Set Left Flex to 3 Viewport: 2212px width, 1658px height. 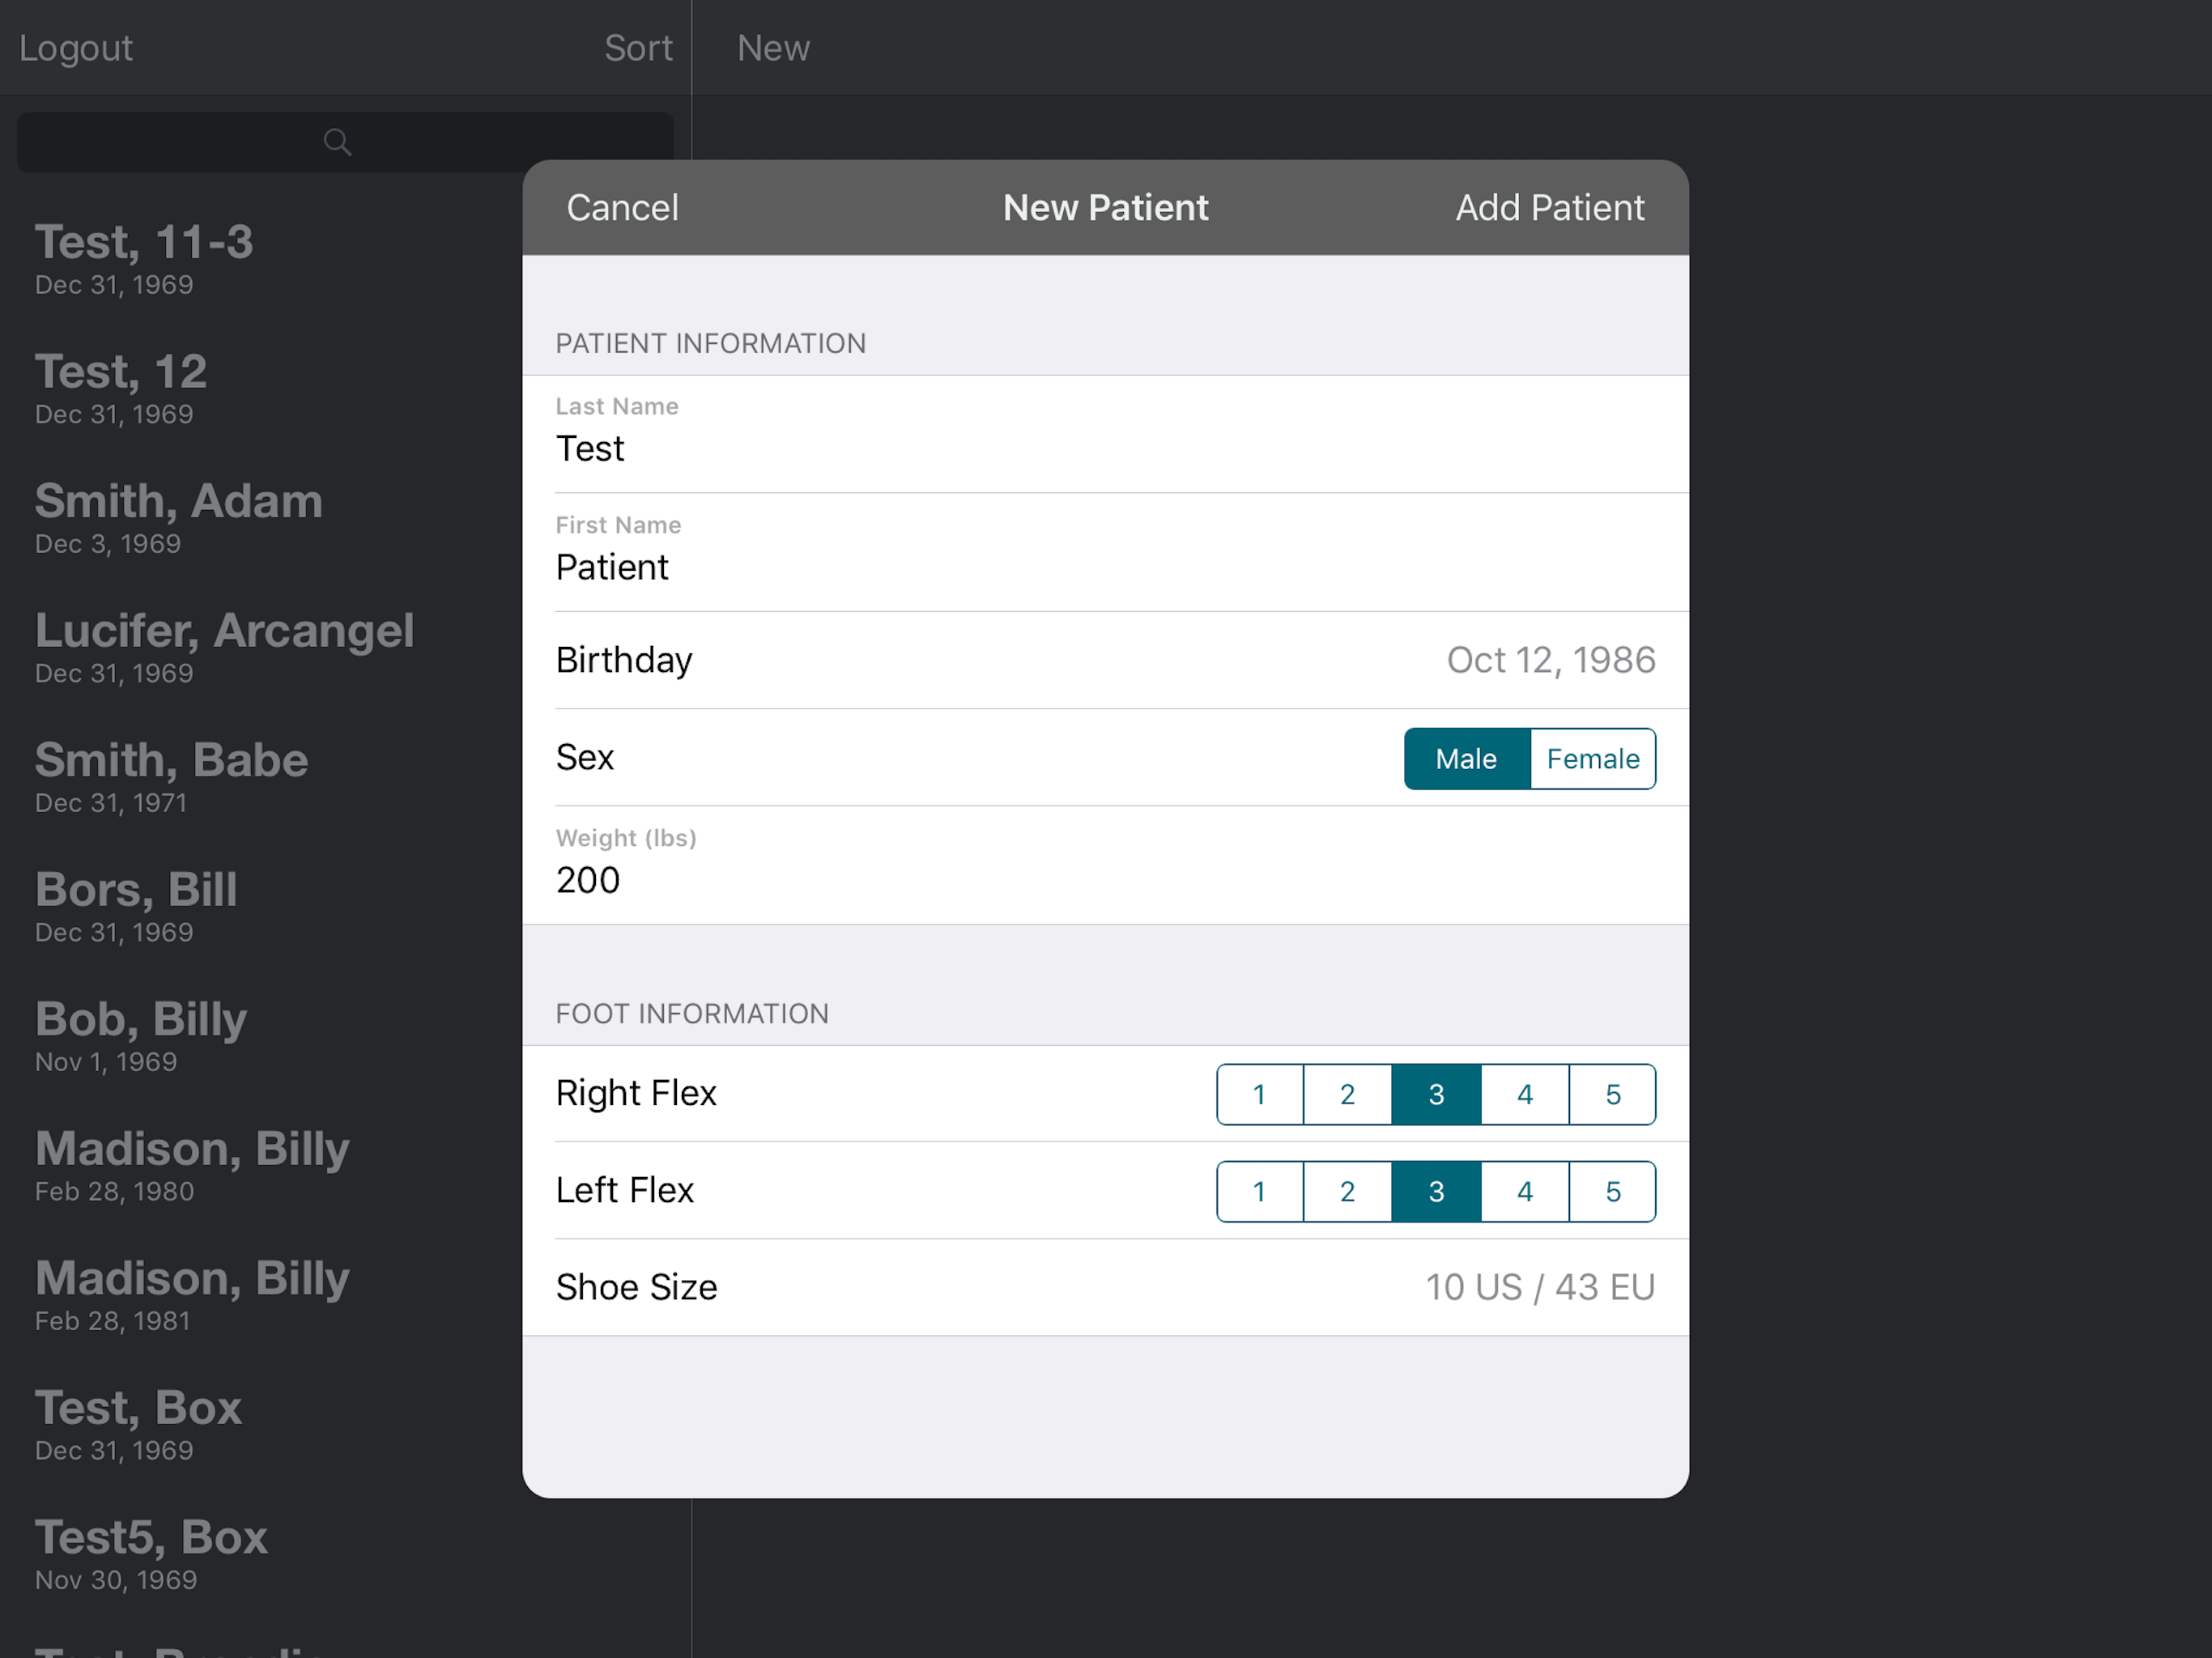(x=1436, y=1191)
